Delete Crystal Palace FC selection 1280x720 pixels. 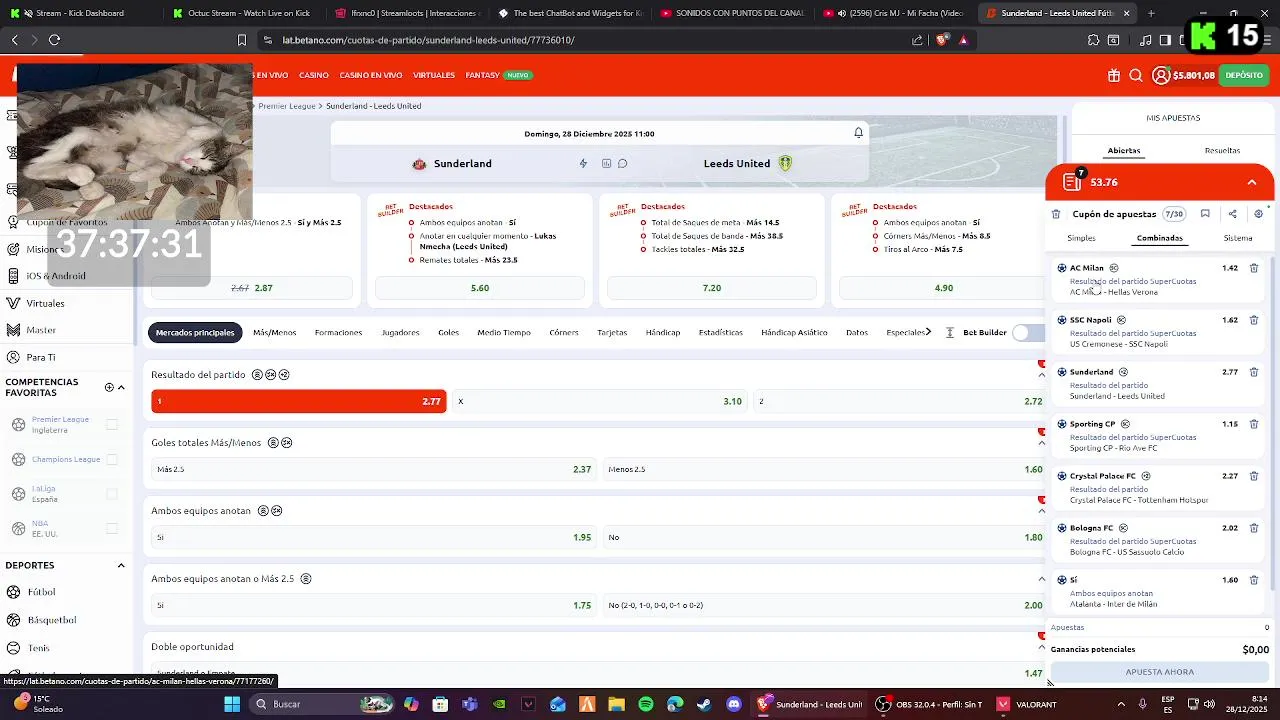[x=1254, y=476]
